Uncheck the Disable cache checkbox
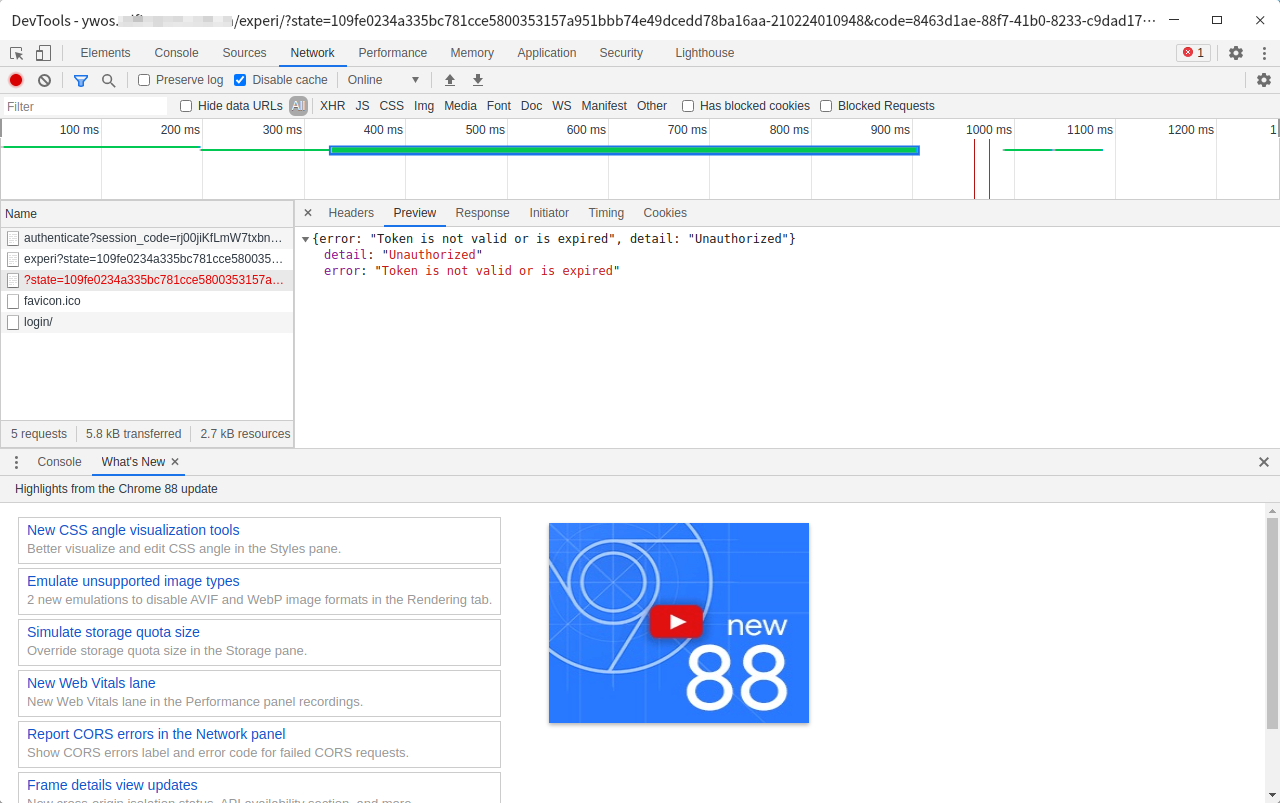 (239, 79)
